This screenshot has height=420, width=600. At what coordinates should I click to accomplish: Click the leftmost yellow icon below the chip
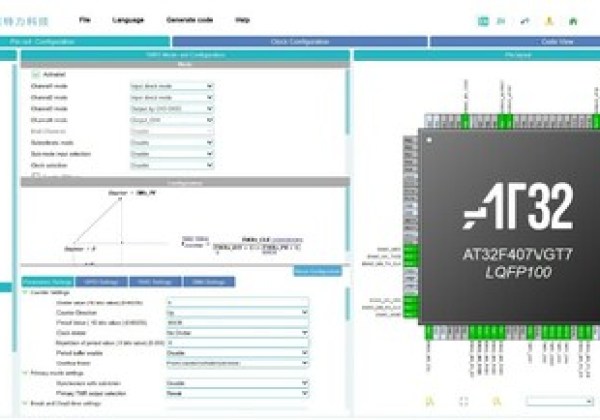[429, 401]
